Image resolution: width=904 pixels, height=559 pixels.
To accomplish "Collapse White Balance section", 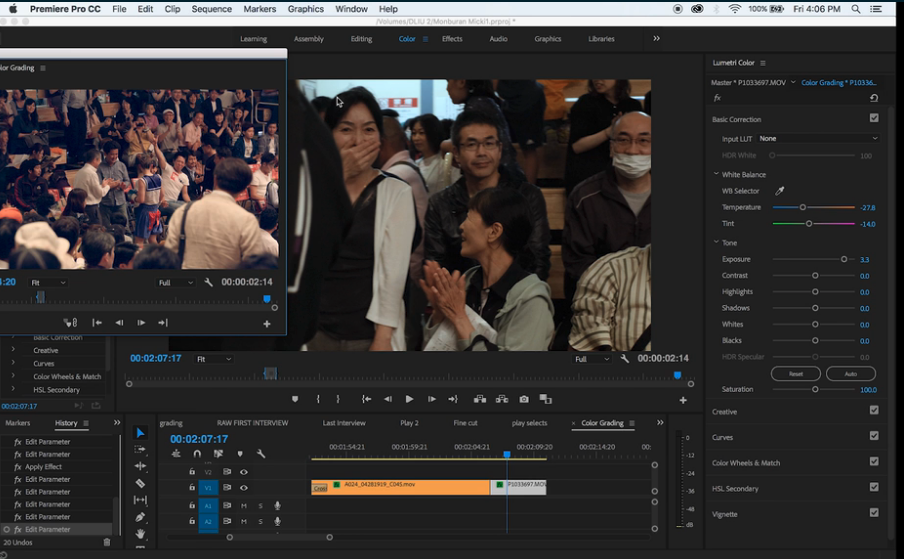I will 717,174.
